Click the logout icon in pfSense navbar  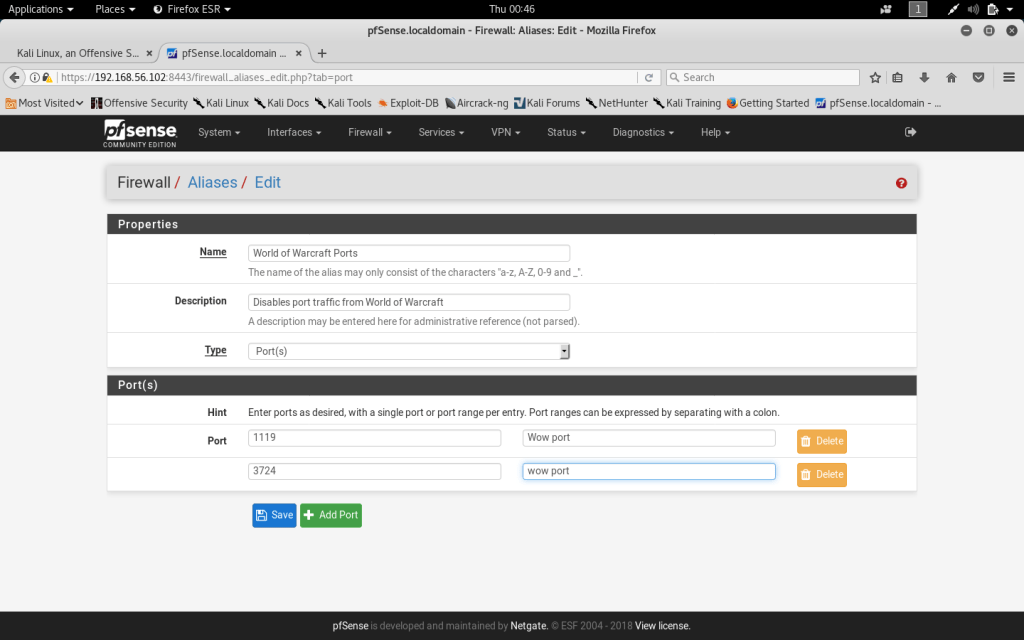click(x=910, y=132)
